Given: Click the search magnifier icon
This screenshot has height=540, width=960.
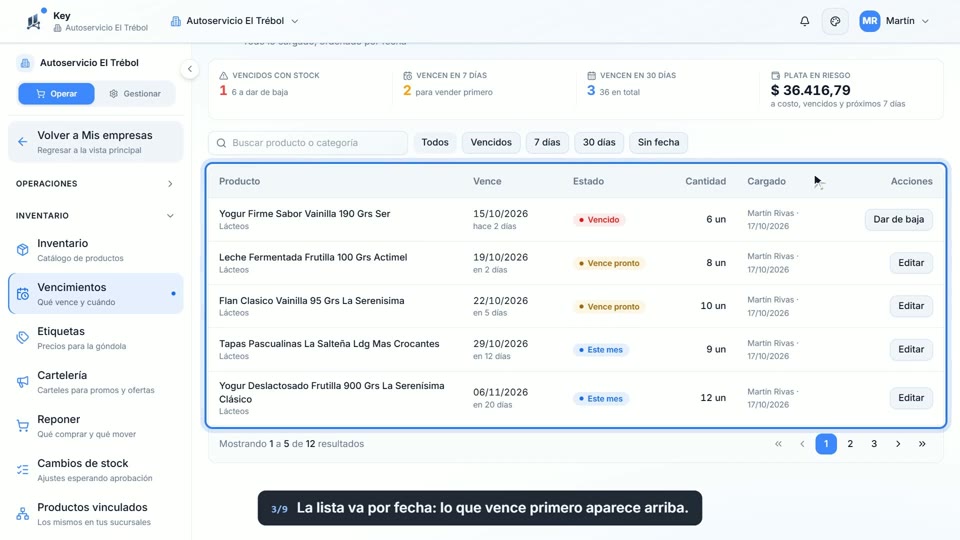Looking at the screenshot, I should click(221, 143).
